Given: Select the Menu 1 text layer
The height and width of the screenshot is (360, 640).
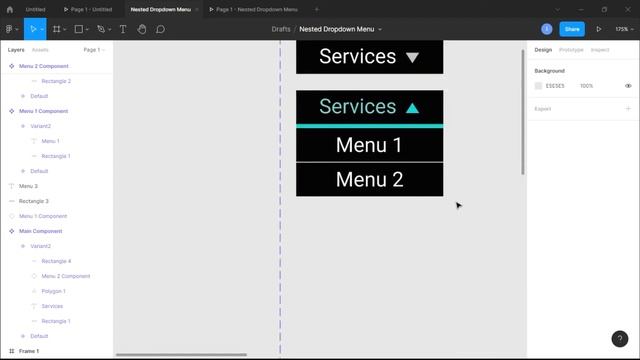Looking at the screenshot, I should (x=50, y=141).
